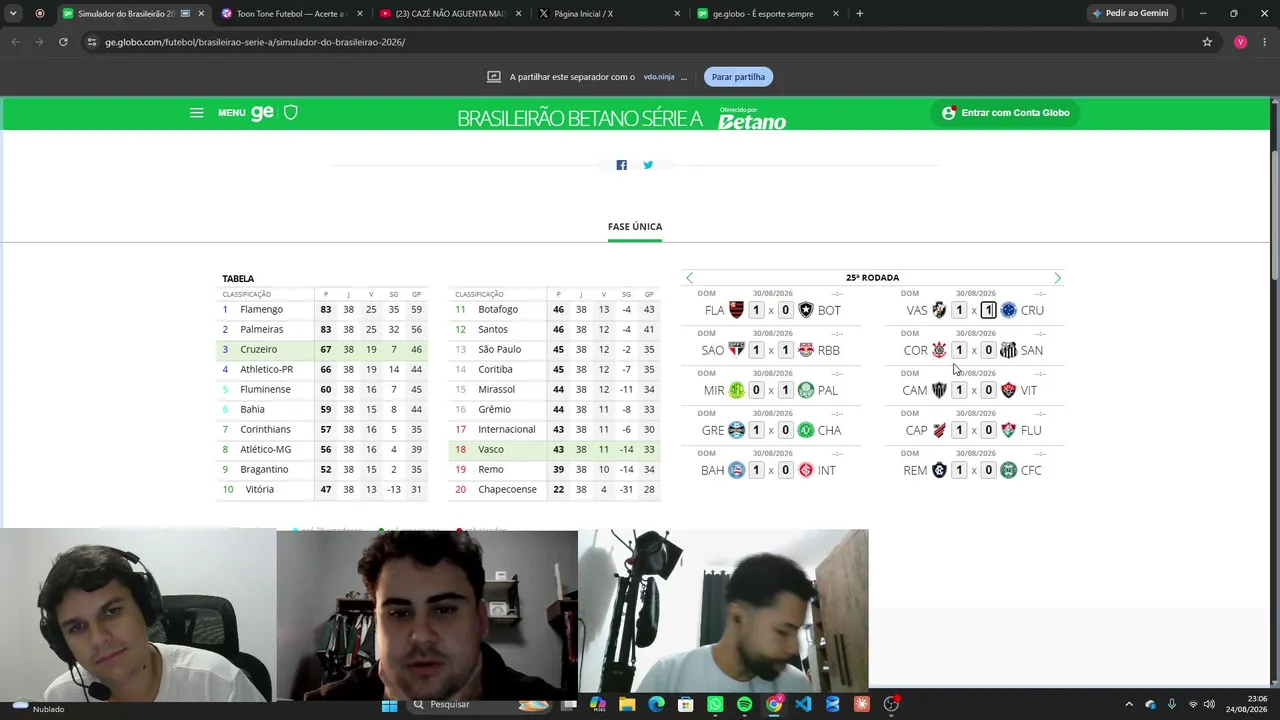Click the Palmeiras crest in MIR x PAL
The image size is (1280, 720).
[x=806, y=390]
